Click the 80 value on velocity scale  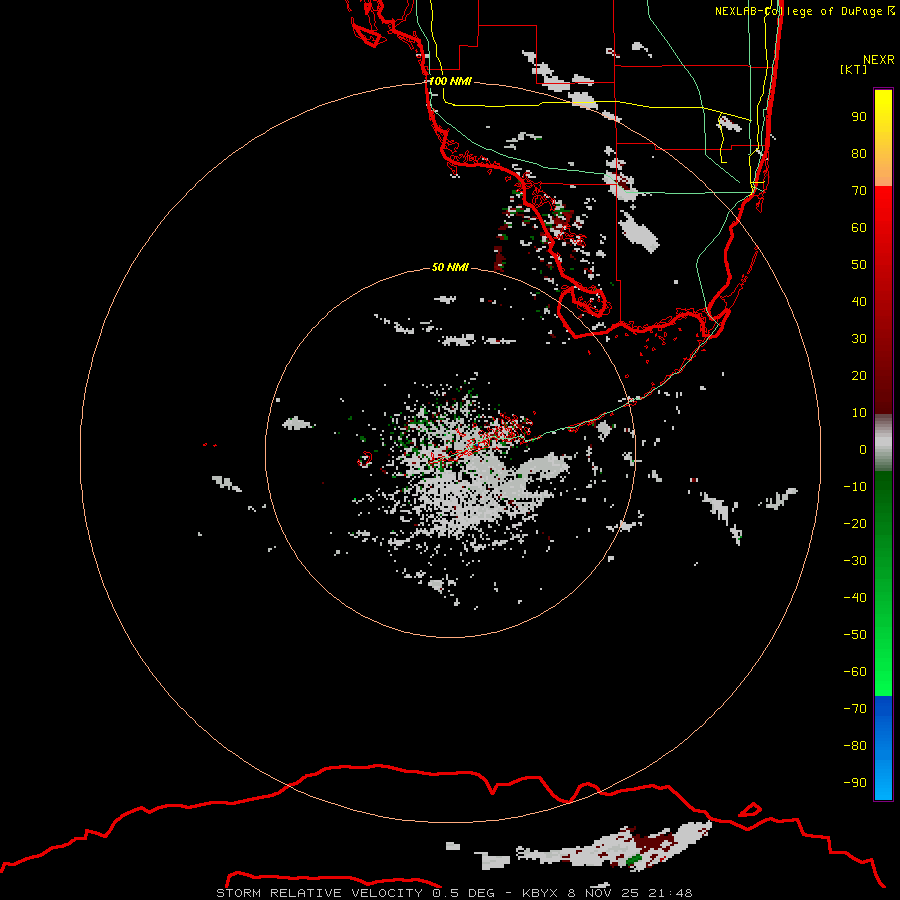point(859,153)
